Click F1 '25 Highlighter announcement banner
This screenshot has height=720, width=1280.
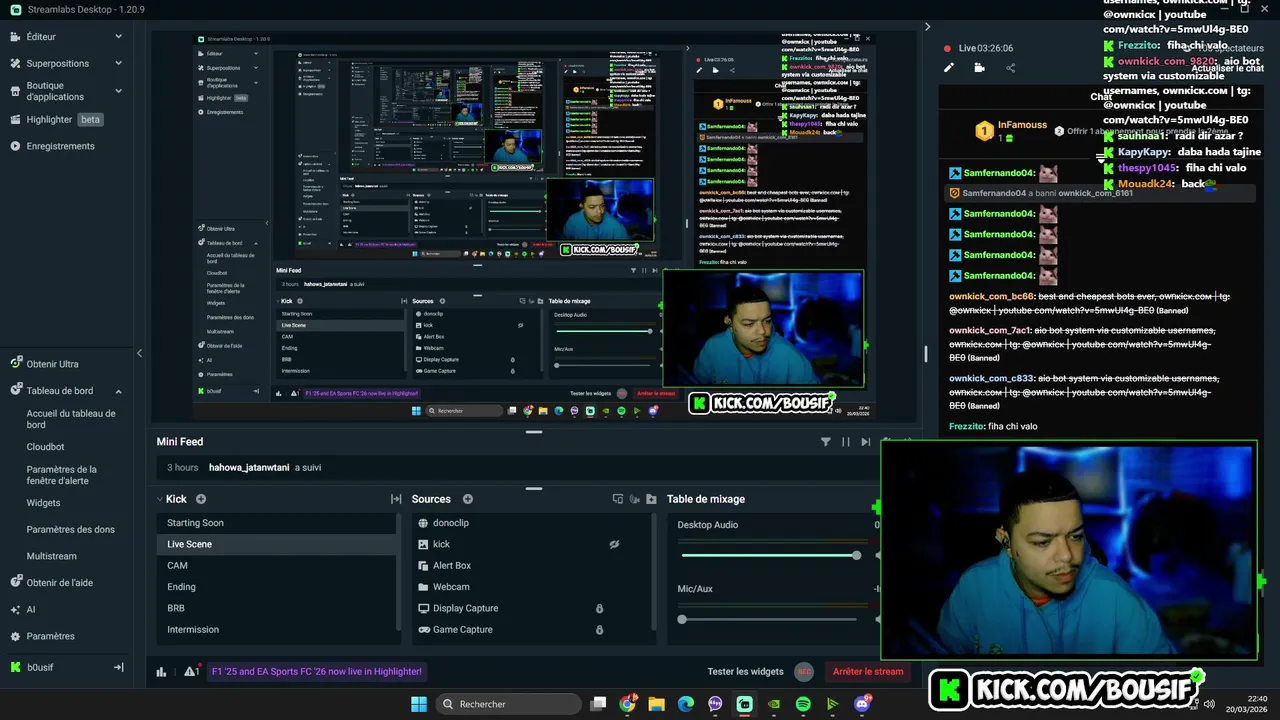pyautogui.click(x=317, y=672)
